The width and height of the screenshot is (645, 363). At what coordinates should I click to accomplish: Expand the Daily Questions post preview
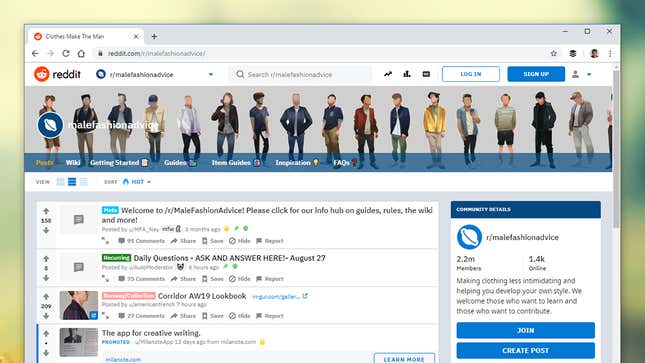105,279
